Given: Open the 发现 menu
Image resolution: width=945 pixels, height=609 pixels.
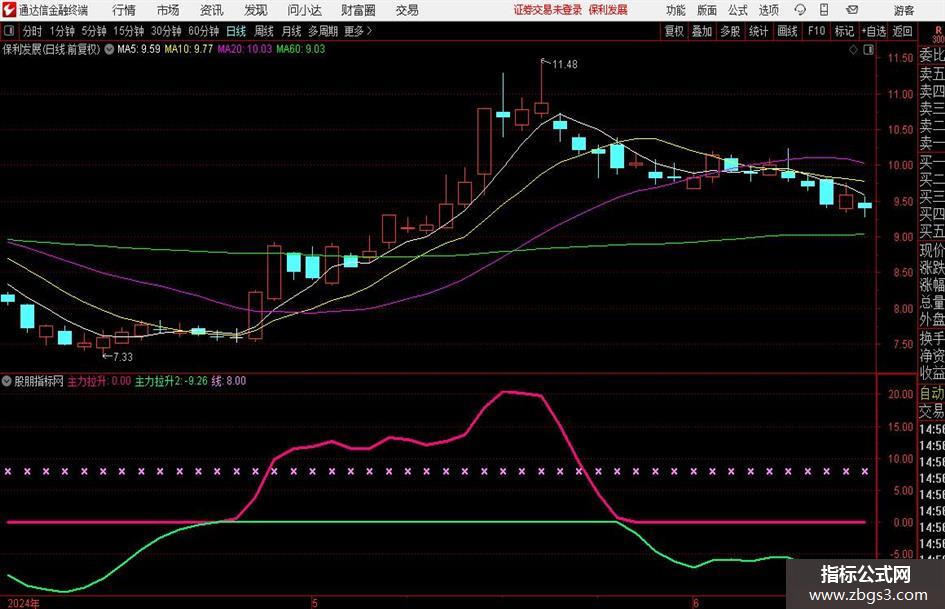Looking at the screenshot, I should 256,10.
